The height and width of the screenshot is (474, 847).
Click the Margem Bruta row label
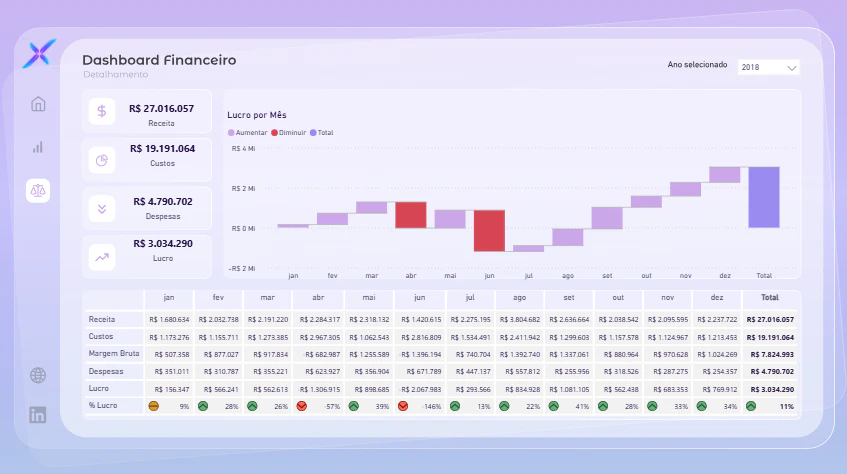(114, 353)
